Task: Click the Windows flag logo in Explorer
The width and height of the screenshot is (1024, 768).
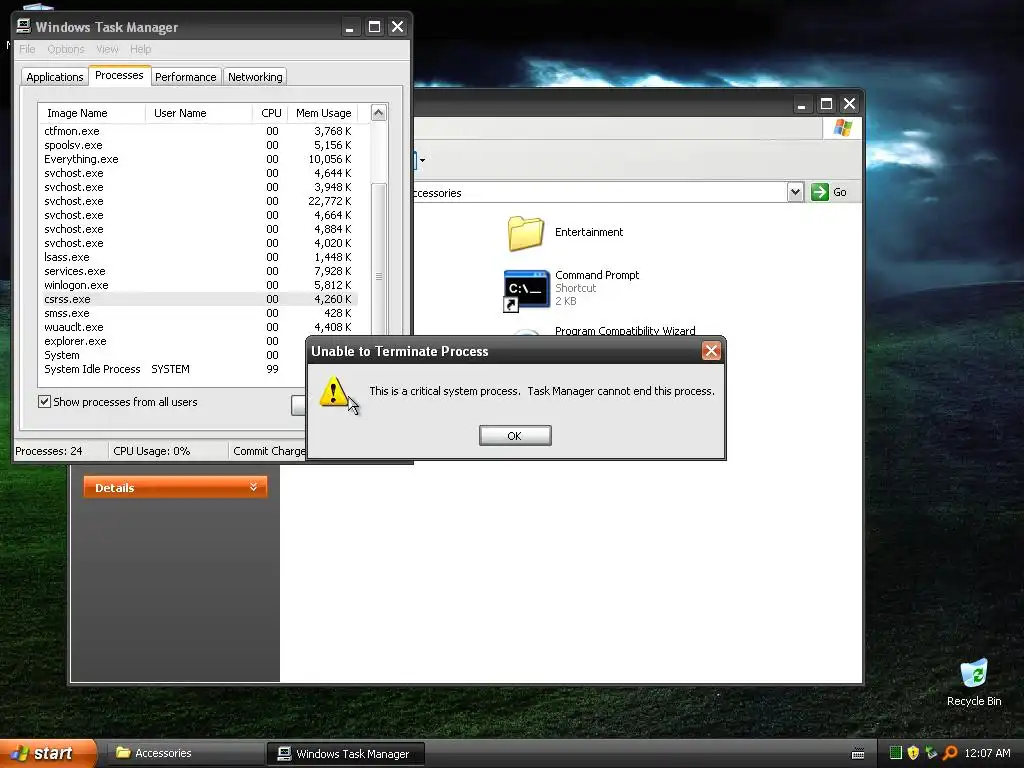Action: point(842,127)
